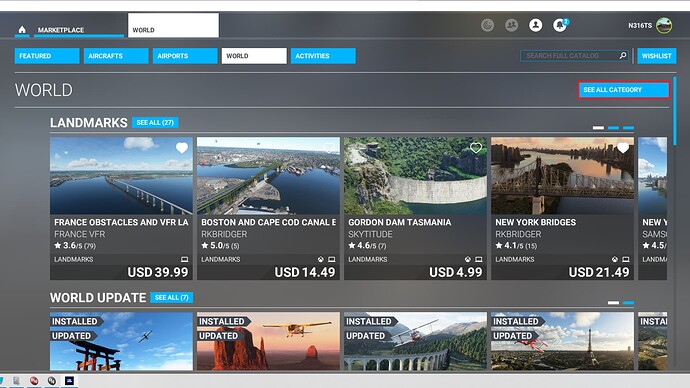The image size is (690, 388).
Task: Switch to the AIRPORTS category tab
Action: (x=185, y=56)
